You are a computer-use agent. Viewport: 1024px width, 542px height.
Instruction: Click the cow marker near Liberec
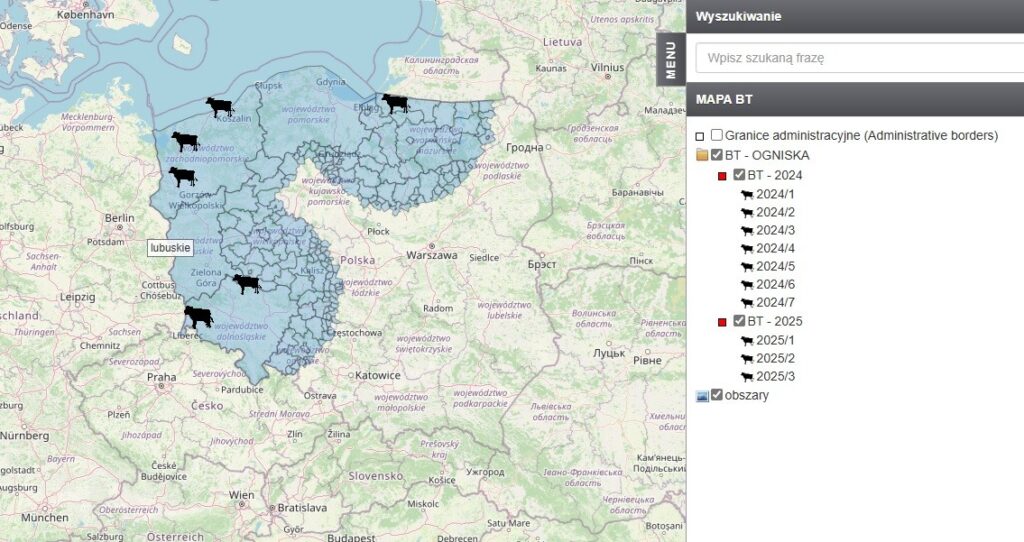[199, 317]
